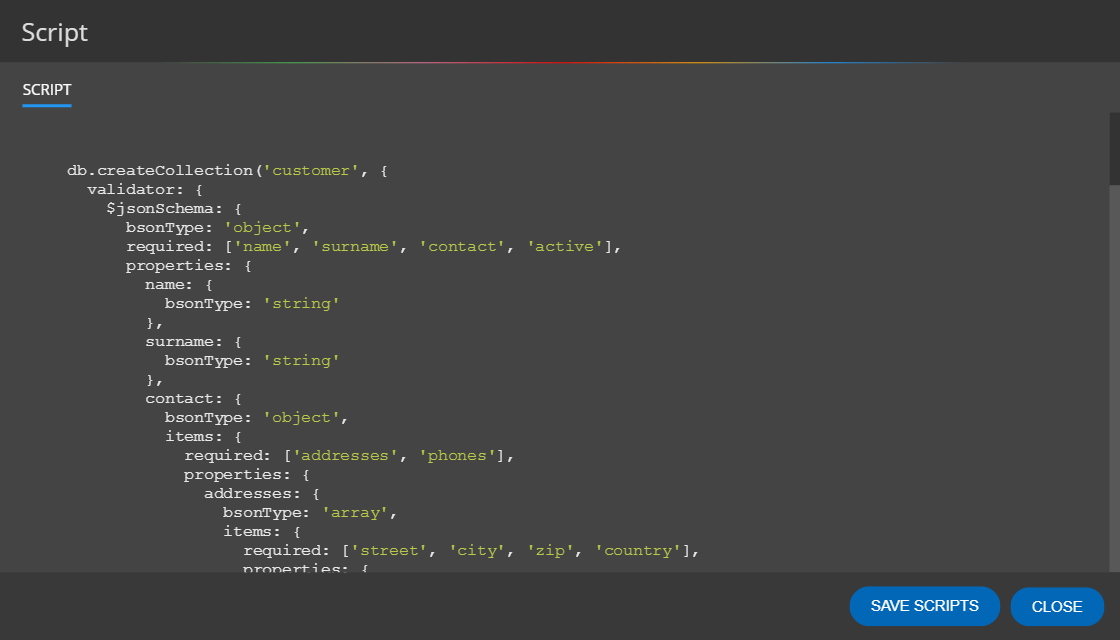Click the SAVE SCRIPTS button
The image size is (1120, 640).
[924, 606]
